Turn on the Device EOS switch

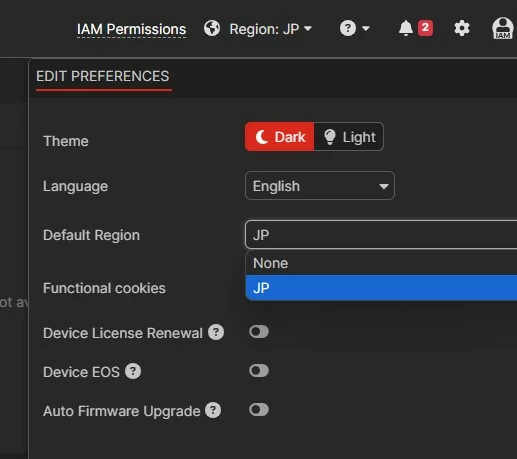coord(259,371)
